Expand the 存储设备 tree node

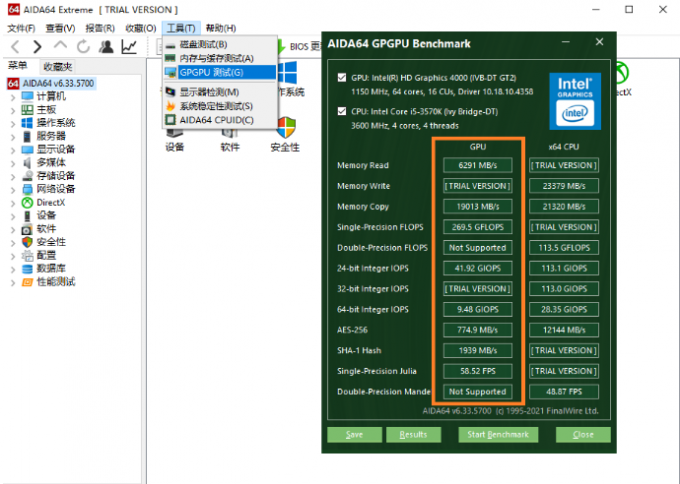point(13,176)
